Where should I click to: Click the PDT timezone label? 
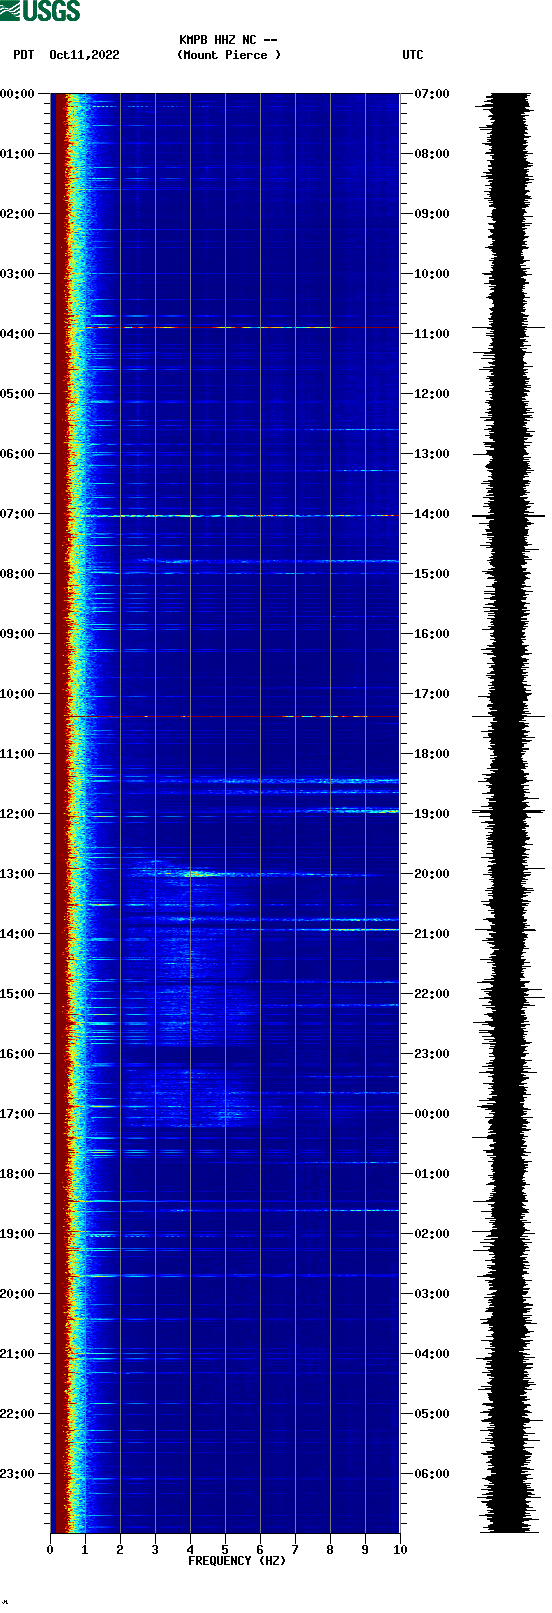[x=23, y=55]
